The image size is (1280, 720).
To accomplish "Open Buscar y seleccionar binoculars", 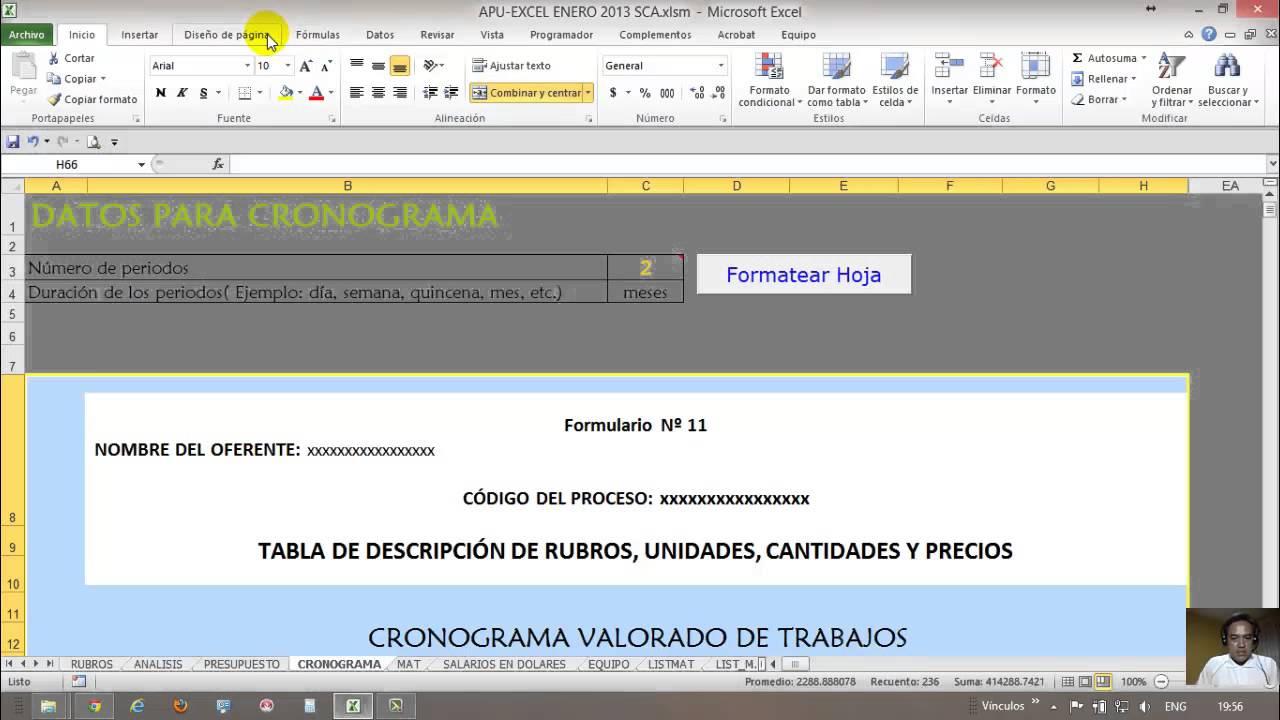I will click(x=1228, y=80).
